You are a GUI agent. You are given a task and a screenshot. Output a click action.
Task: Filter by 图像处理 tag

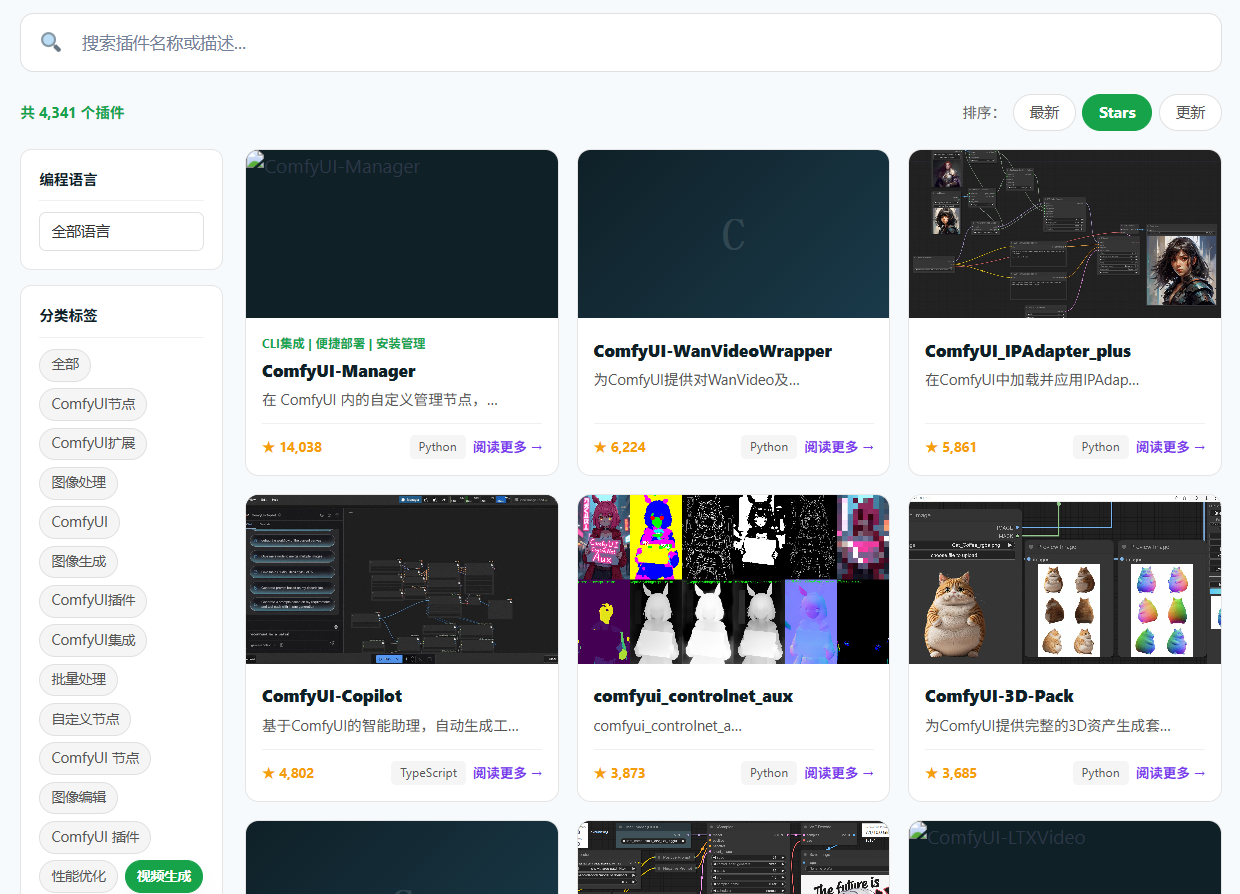79,483
